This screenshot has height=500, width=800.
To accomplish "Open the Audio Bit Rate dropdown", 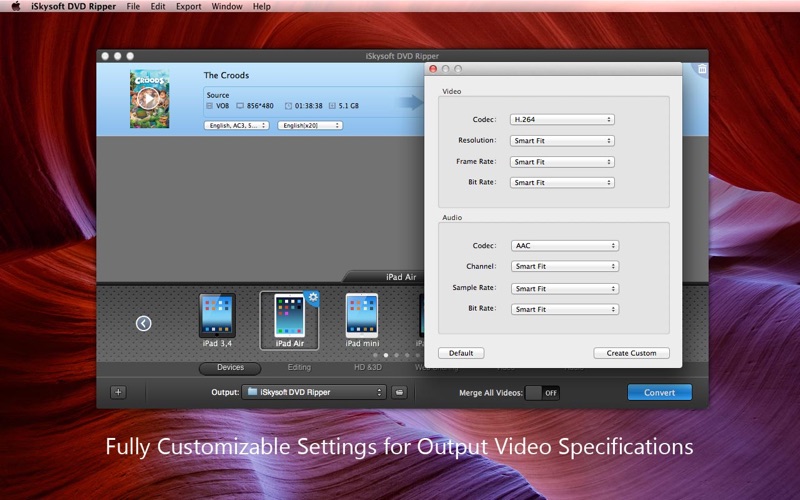I will (x=565, y=309).
